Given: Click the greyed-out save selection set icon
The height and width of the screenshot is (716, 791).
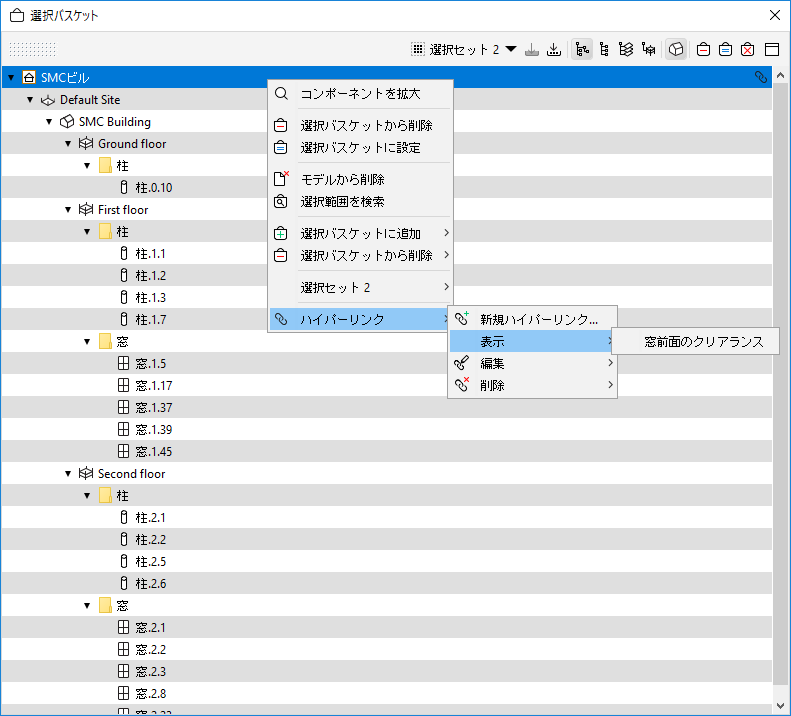Looking at the screenshot, I should (532, 49).
